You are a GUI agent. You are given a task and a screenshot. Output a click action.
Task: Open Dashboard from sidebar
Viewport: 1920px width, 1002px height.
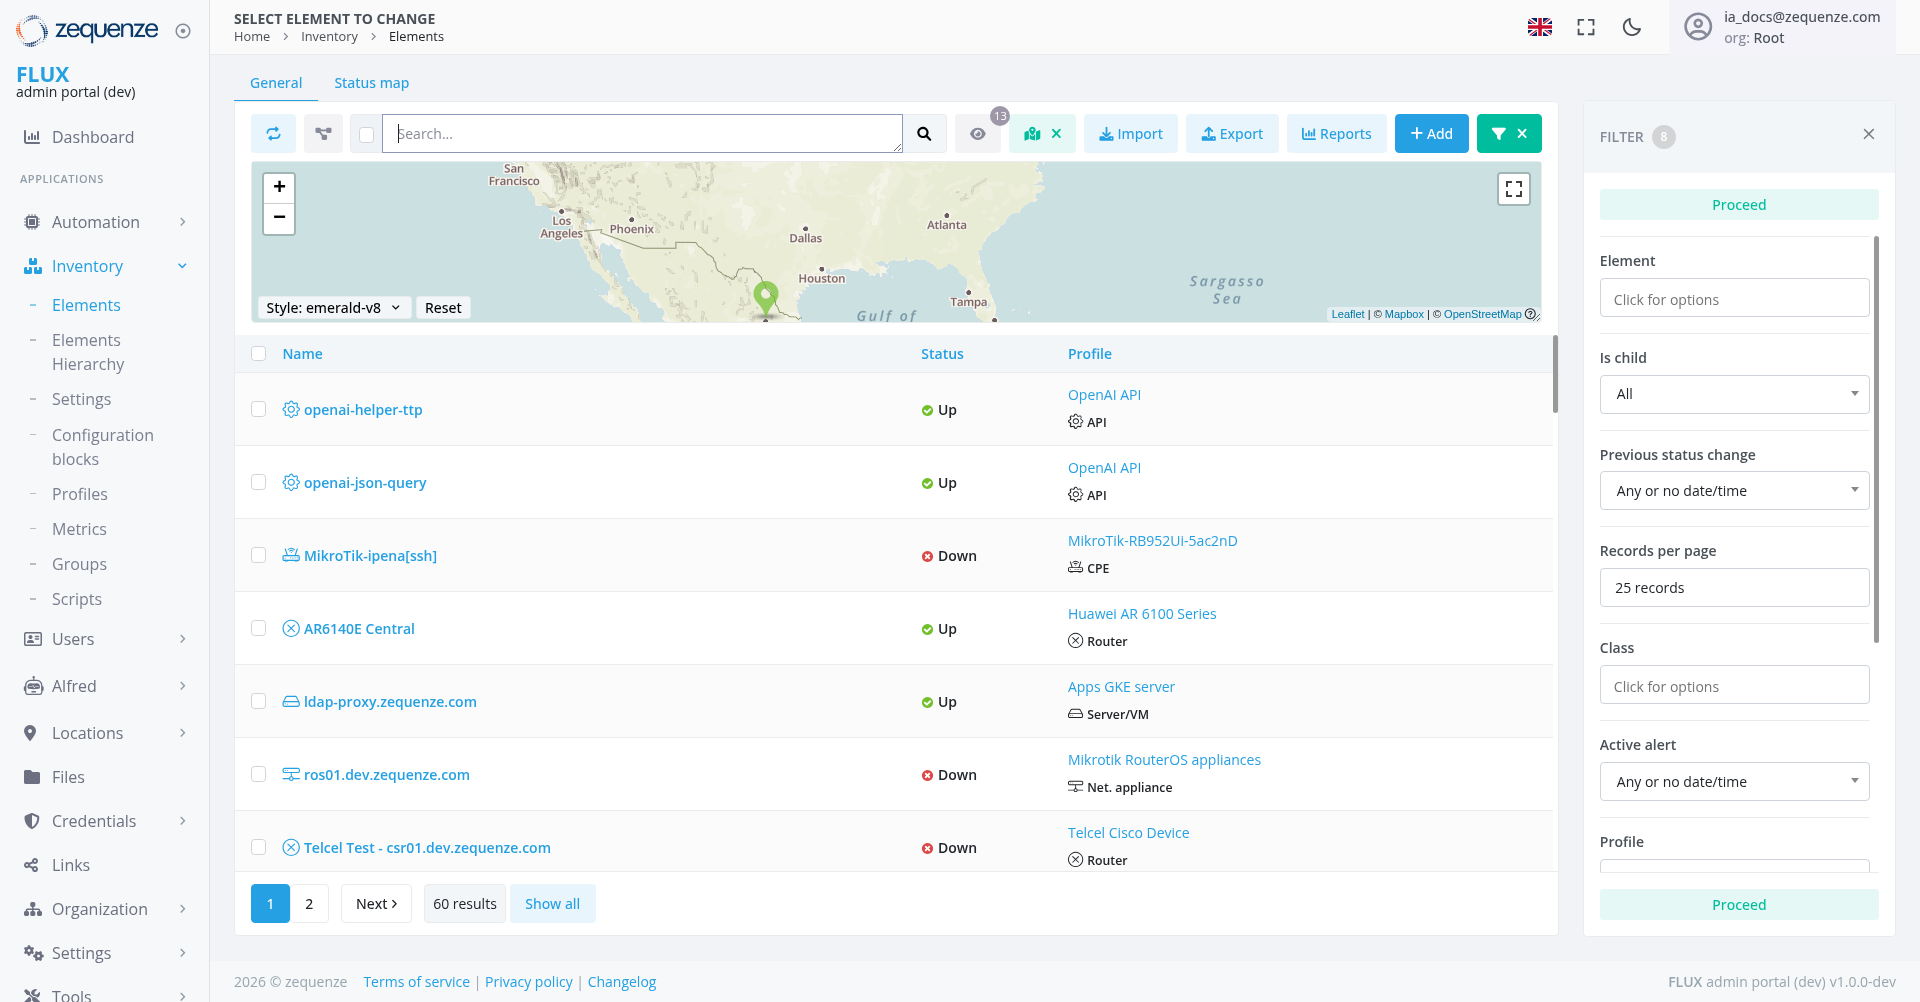click(92, 137)
